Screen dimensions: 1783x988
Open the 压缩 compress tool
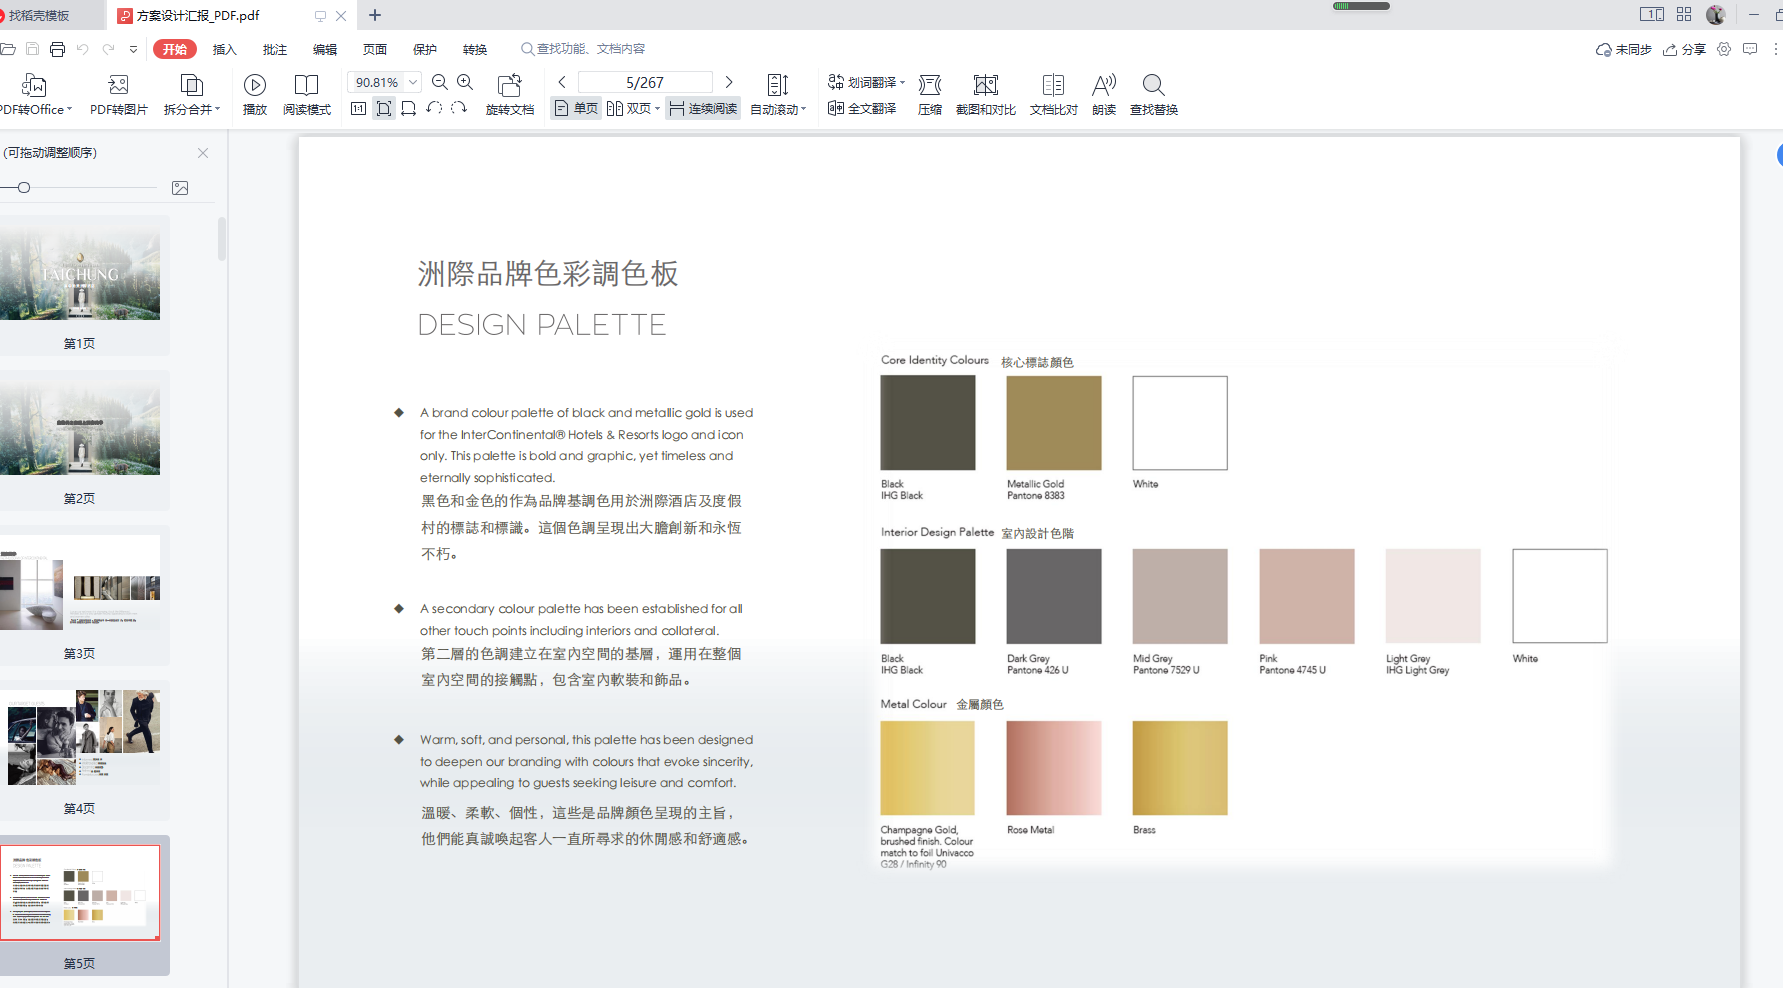tap(930, 95)
